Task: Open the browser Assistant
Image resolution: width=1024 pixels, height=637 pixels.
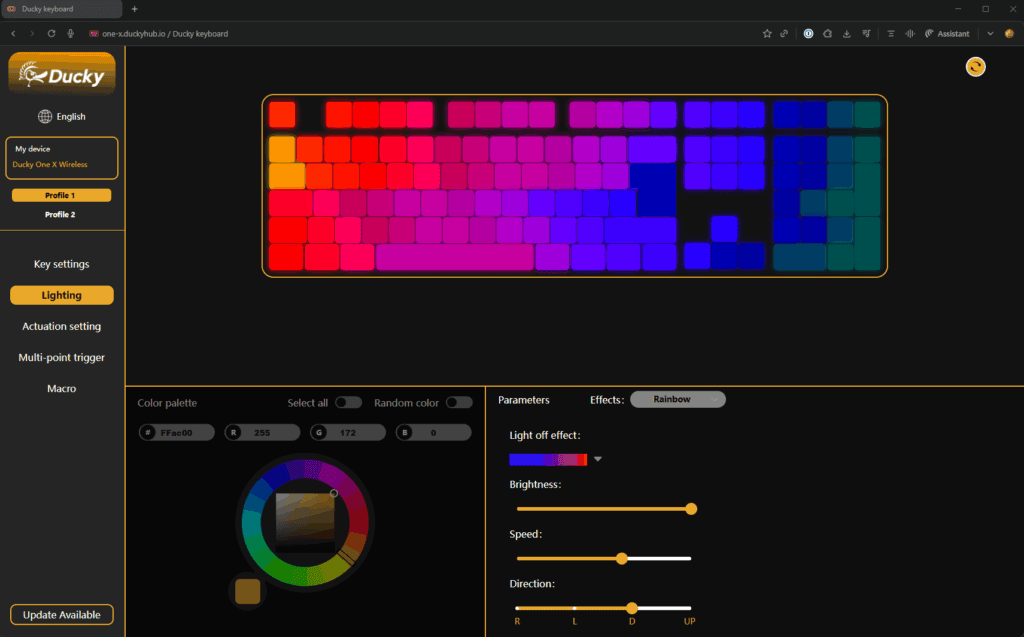Action: pyautogui.click(x=947, y=33)
